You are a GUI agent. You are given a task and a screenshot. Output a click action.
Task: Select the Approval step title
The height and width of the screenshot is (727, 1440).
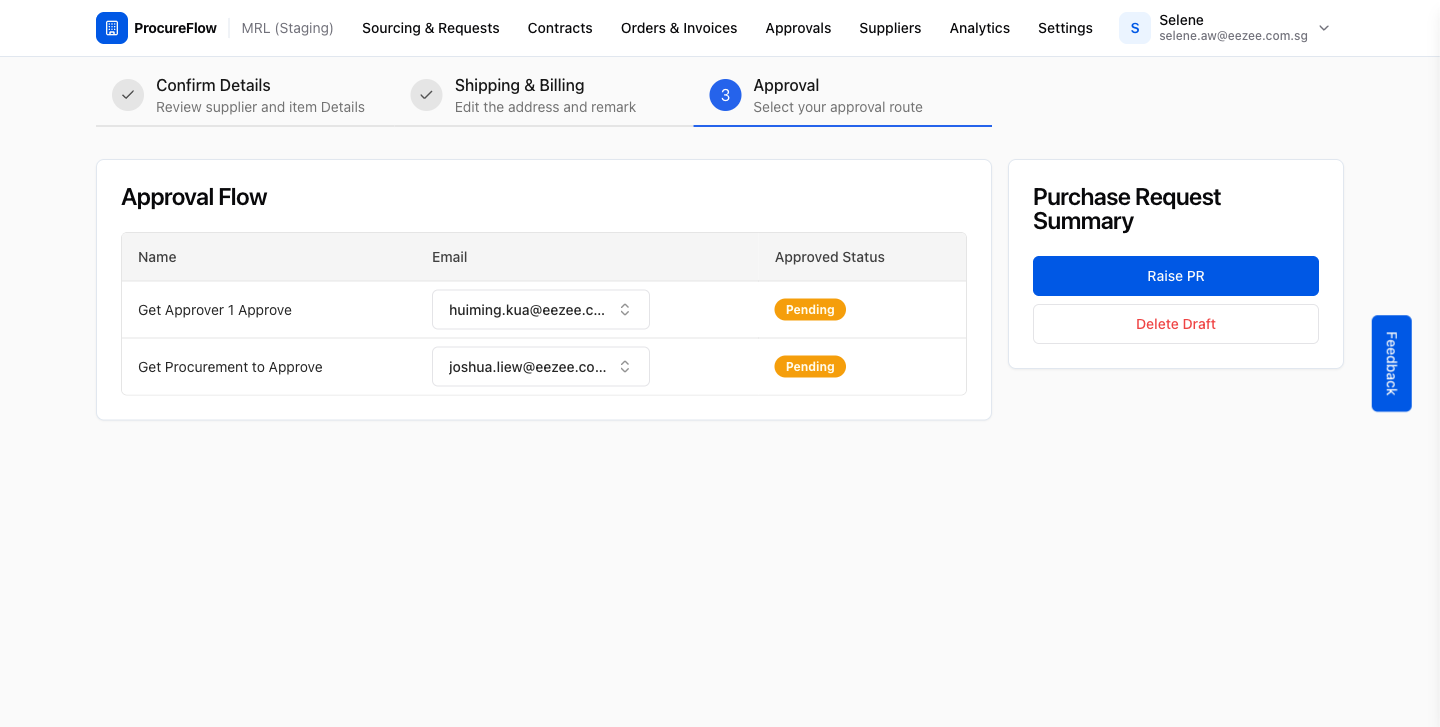[786, 86]
